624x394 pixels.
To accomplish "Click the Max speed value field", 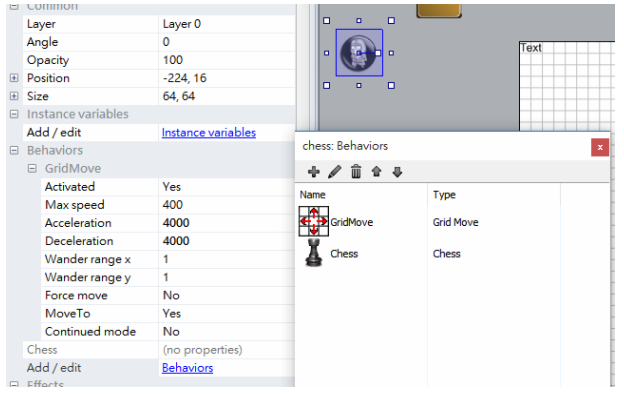I will point(227,205).
